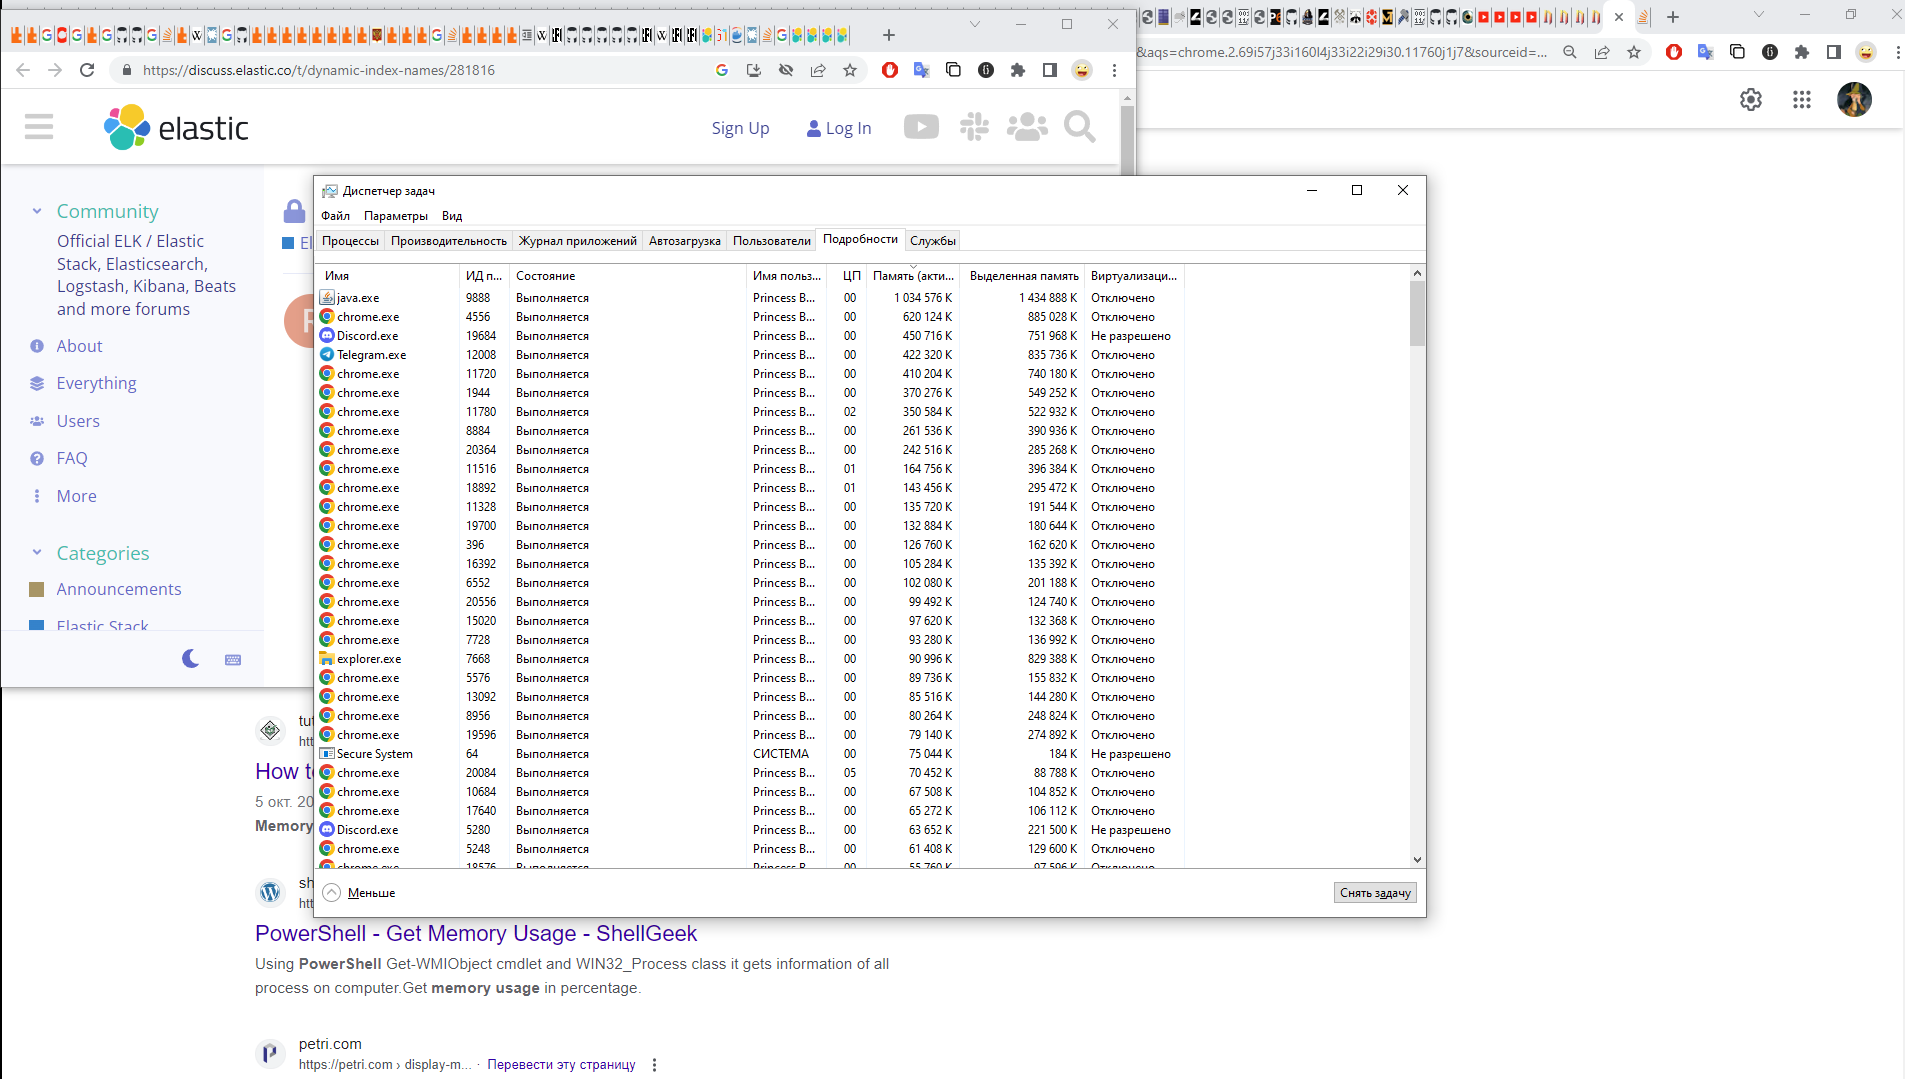This screenshot has width=1905, height=1079.
Task: Open Chrome menu in the Elastic window
Action: [x=1114, y=70]
